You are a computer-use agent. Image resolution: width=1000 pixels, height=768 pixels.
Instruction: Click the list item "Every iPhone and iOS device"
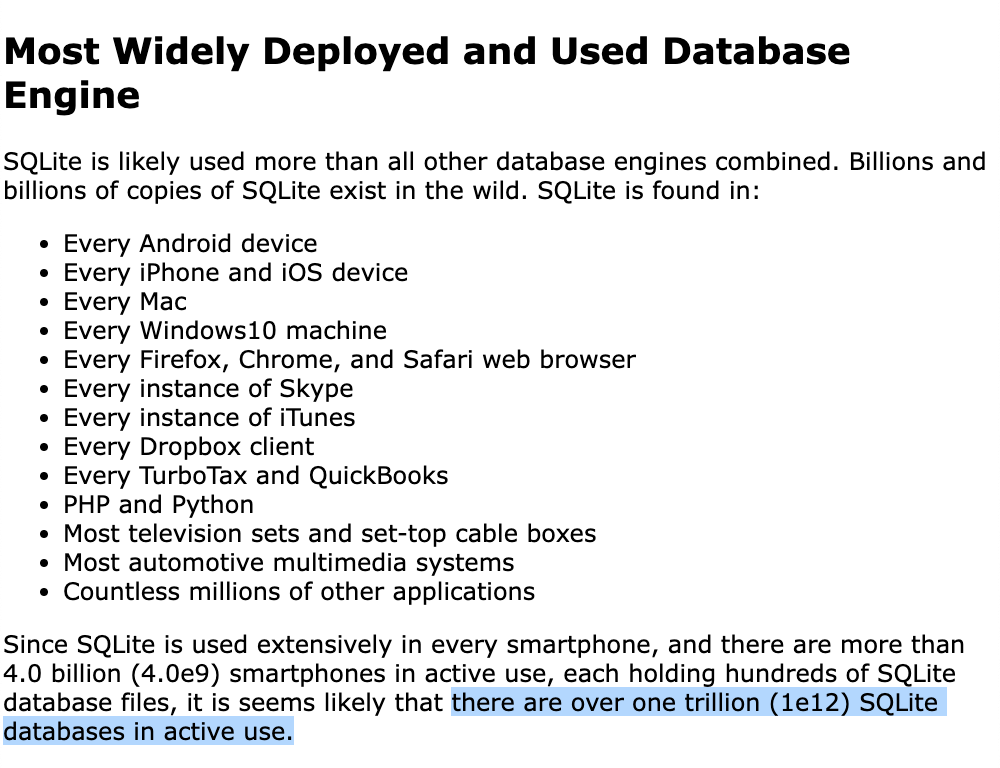point(235,273)
